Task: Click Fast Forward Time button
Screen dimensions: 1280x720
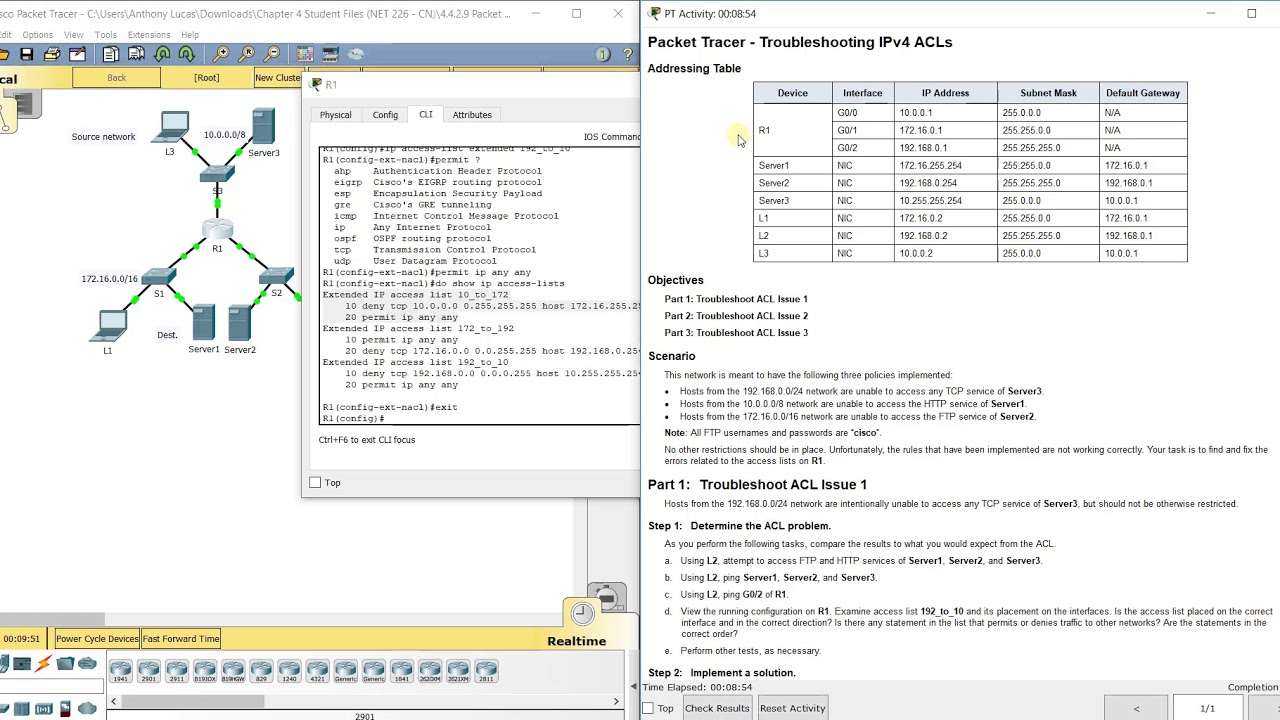Action: (x=181, y=639)
